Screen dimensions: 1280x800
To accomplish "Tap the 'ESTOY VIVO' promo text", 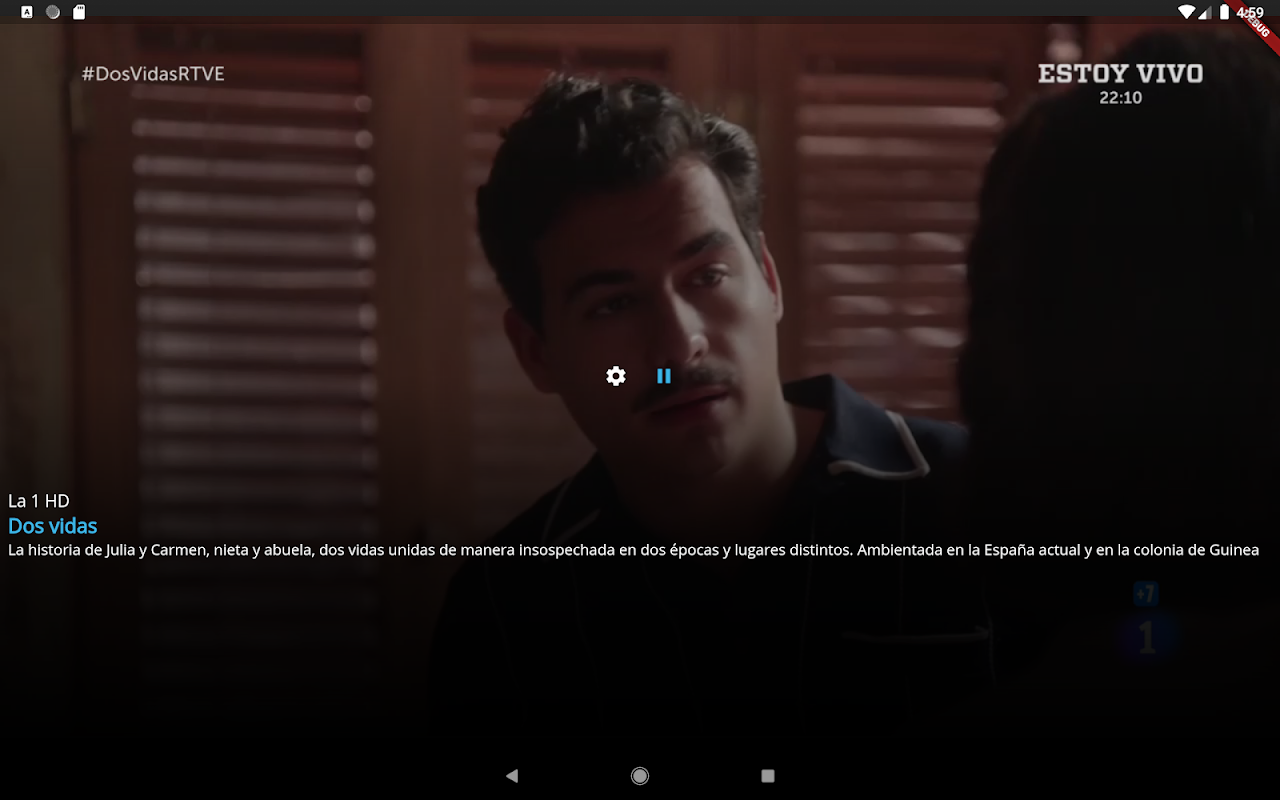I will [x=1121, y=74].
